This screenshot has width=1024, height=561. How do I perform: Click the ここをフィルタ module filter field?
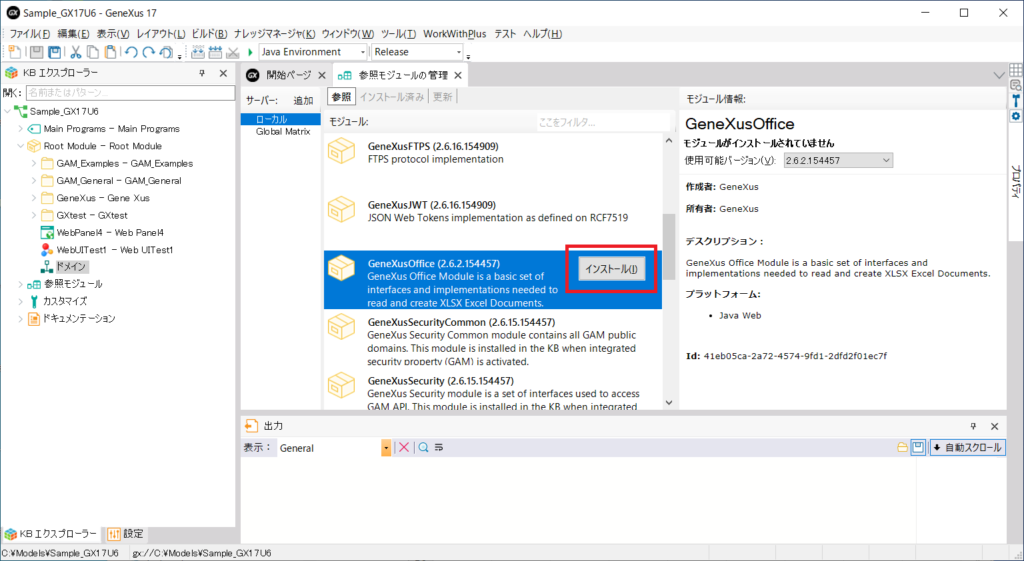pos(603,122)
